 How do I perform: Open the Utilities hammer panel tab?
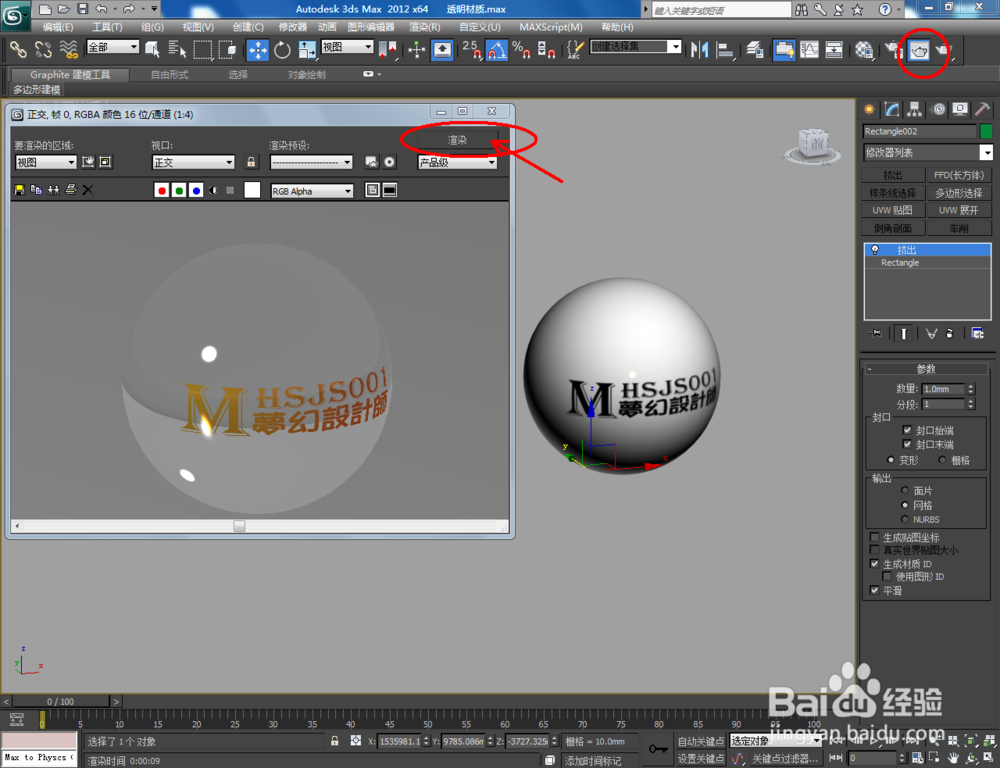(983, 110)
